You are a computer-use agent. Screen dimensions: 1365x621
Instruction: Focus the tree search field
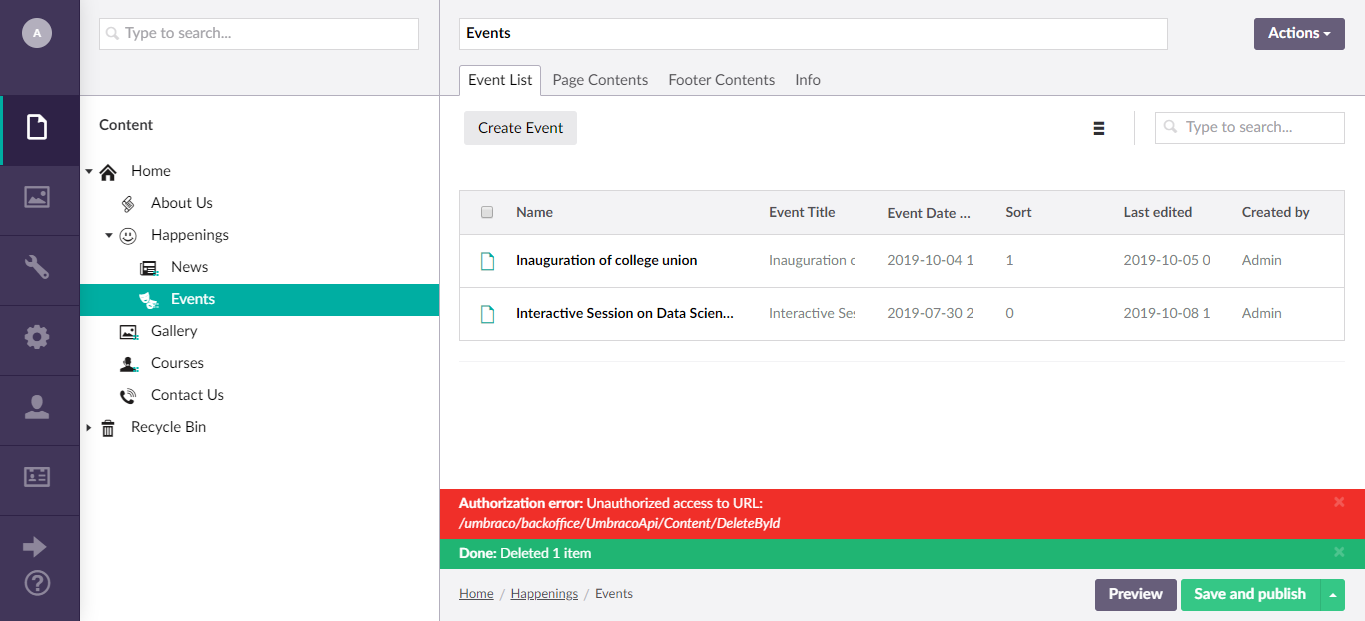pos(259,33)
